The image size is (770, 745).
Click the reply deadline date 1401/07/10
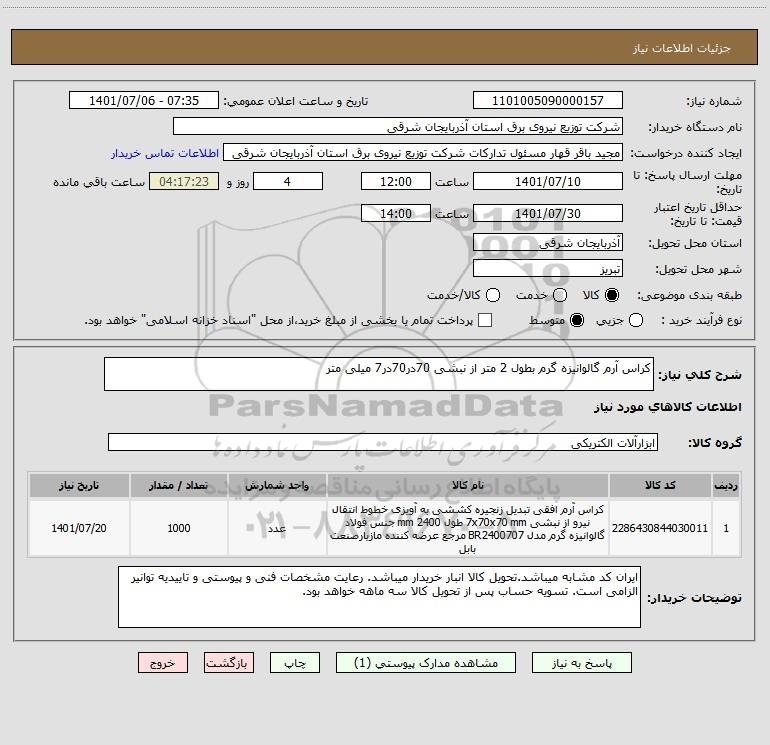click(548, 181)
